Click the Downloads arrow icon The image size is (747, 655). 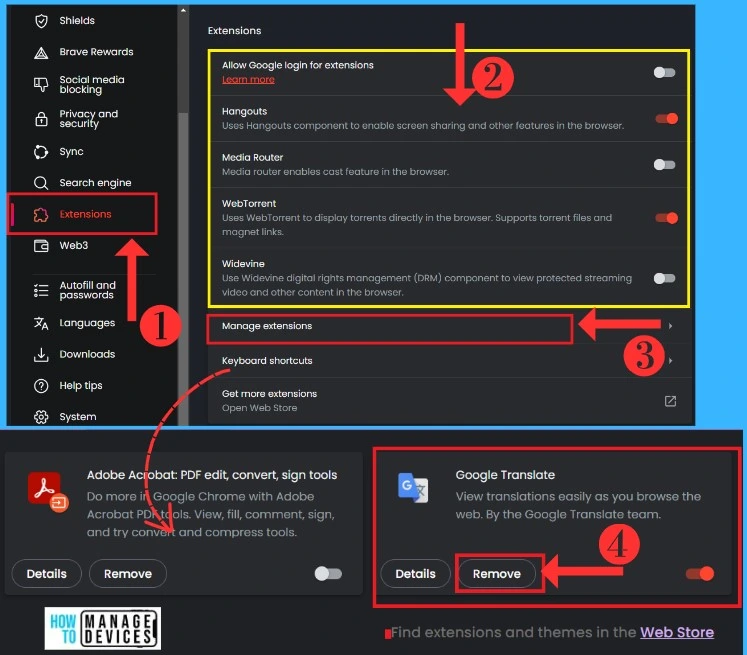coord(41,354)
